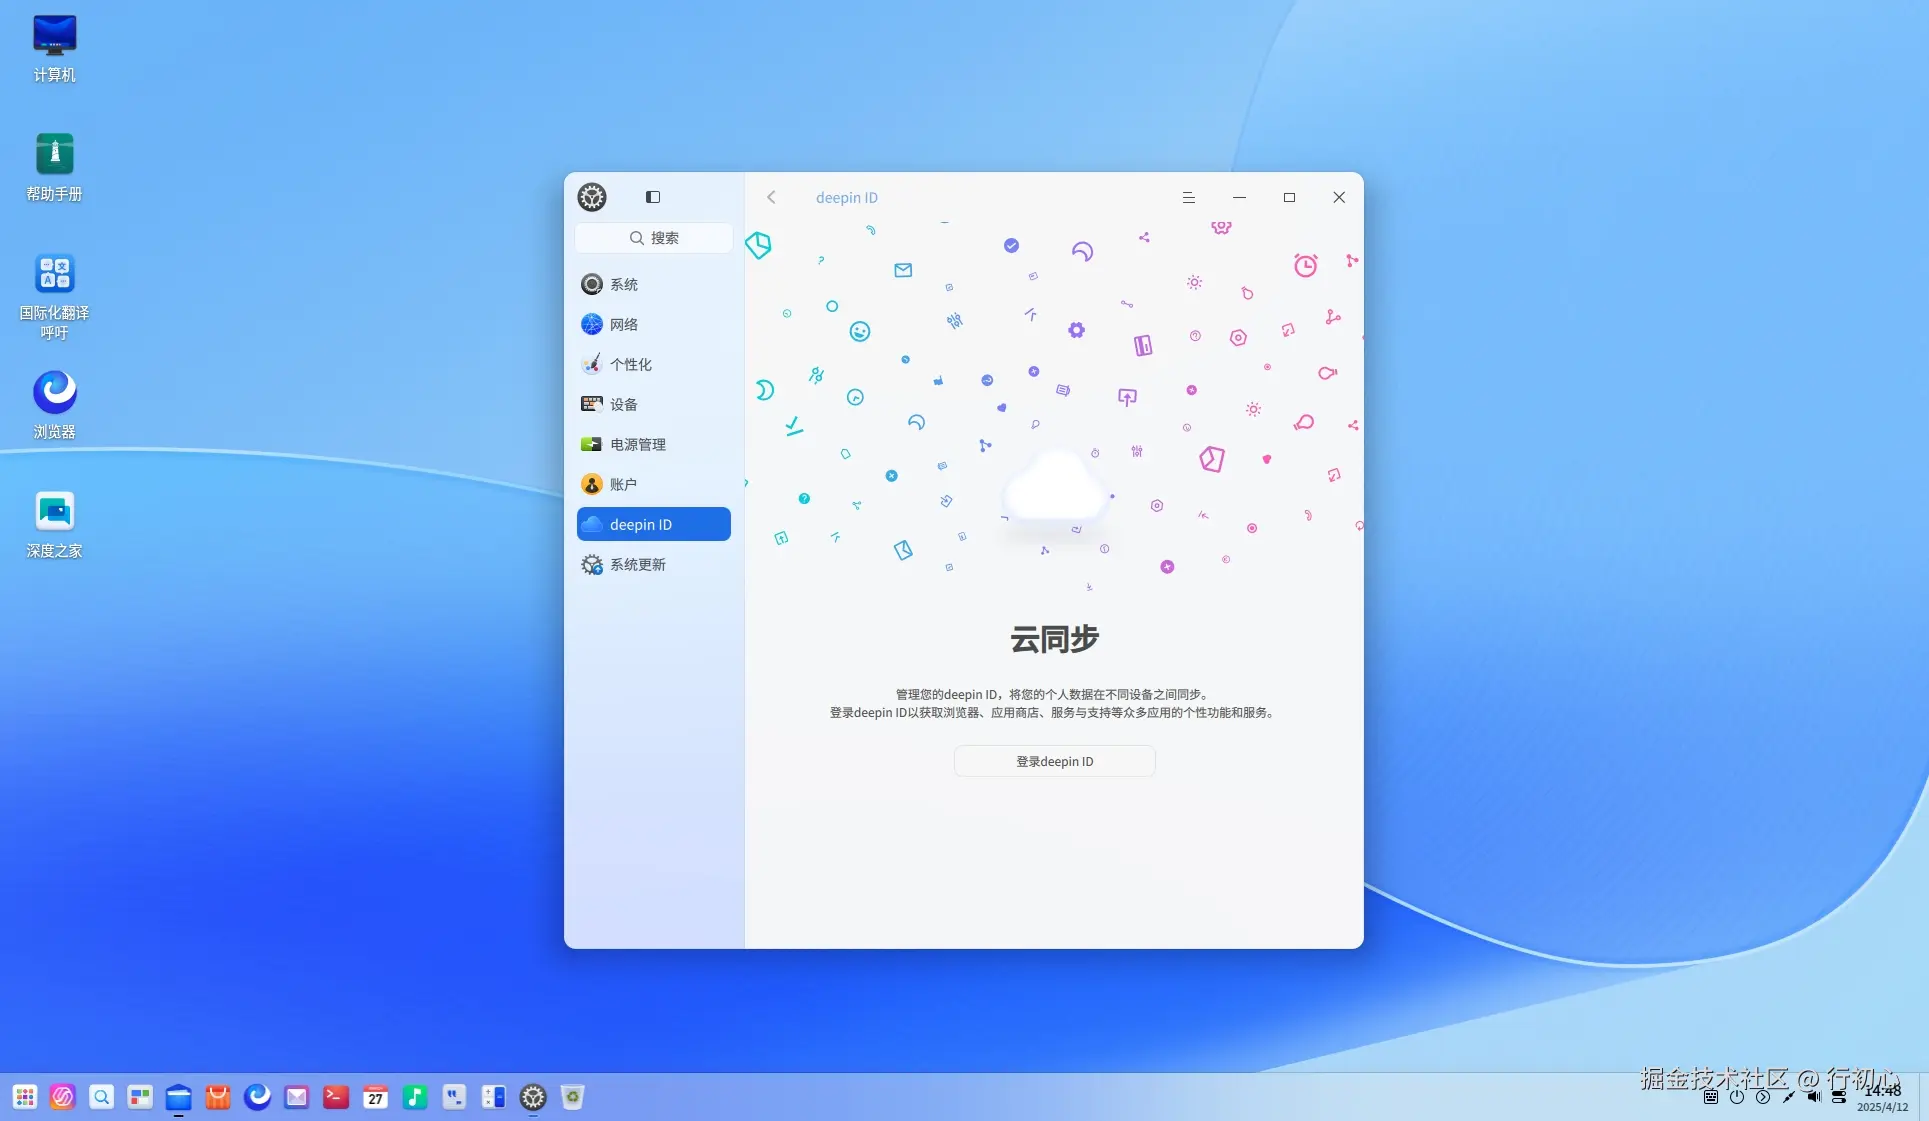
Task: Click the power icon in tray
Action: pyautogui.click(x=1737, y=1097)
